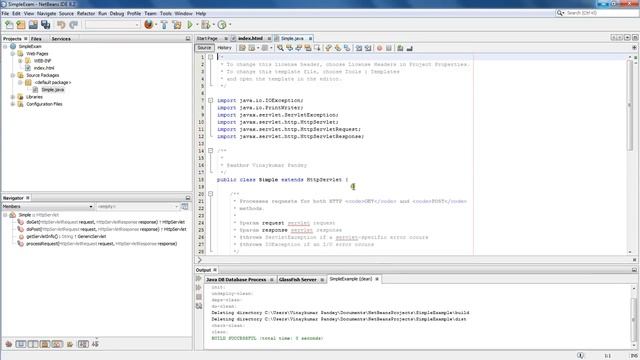640x360 pixels.
Task: Click the Debug Project toolbar icon
Action: click(x=205, y=25)
